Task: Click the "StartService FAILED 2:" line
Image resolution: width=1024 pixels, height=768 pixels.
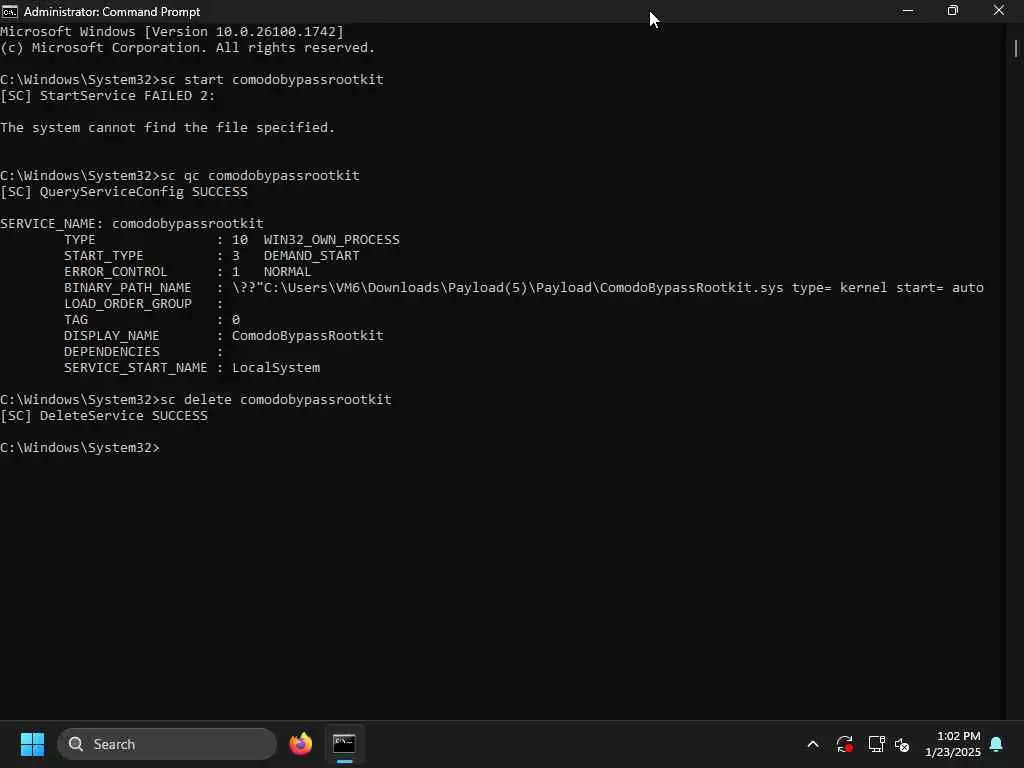Action: click(108, 96)
